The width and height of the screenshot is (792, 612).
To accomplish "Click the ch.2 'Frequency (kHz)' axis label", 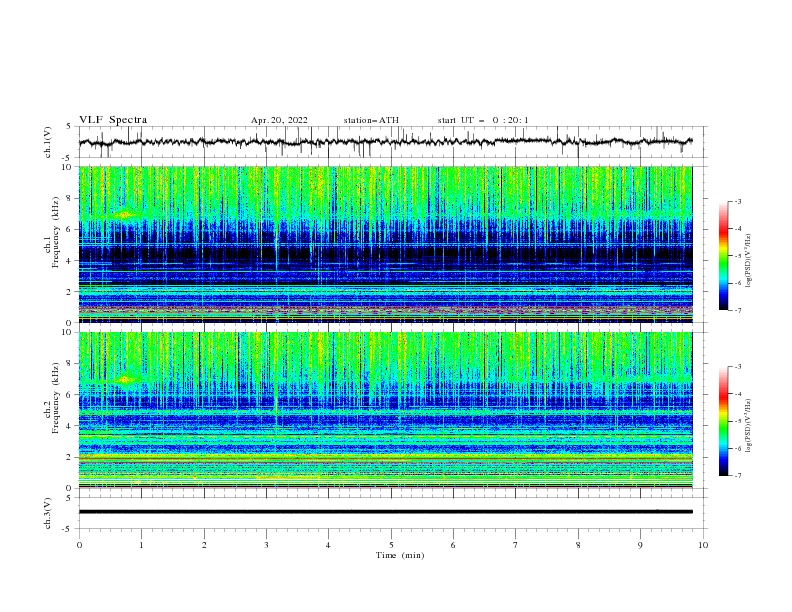I will point(56,398).
